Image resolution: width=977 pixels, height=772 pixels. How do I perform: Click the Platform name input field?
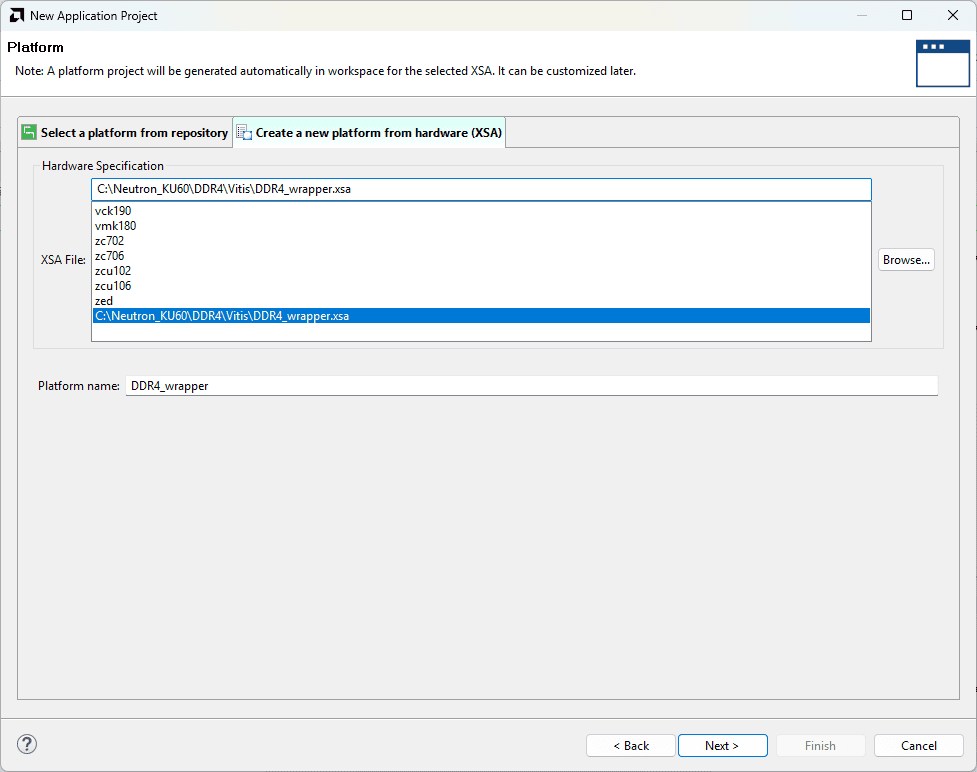tap(531, 386)
